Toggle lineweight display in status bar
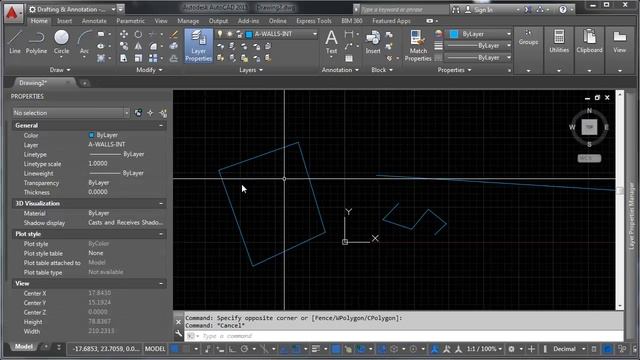 (x=316, y=349)
